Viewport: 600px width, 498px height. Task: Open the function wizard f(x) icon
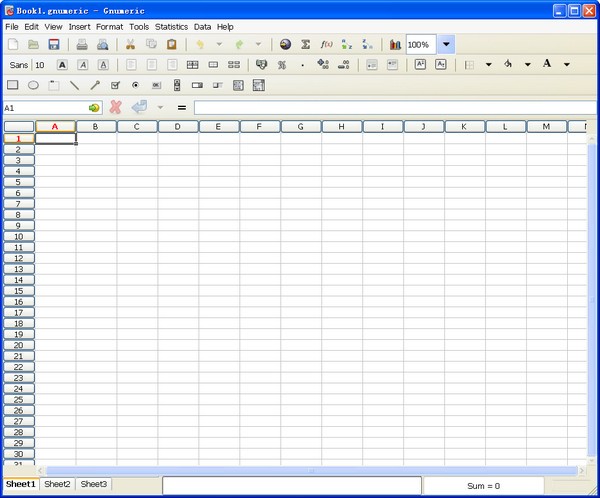(x=326, y=45)
